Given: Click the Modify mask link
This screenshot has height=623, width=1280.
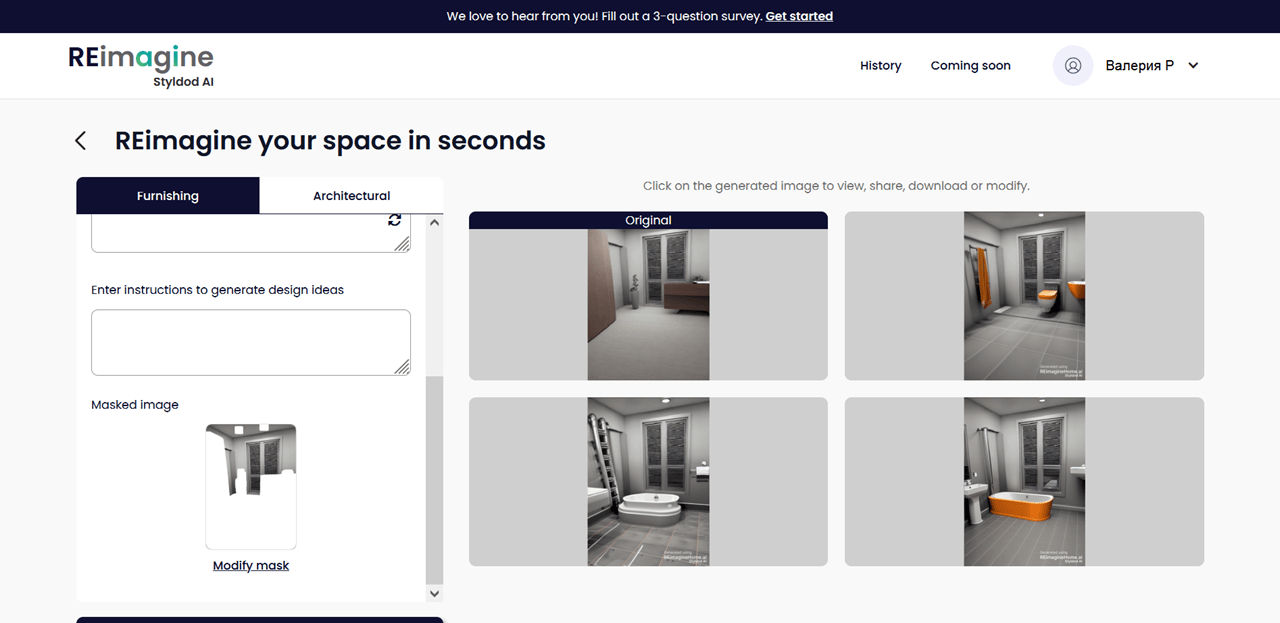Looking at the screenshot, I should point(251,565).
